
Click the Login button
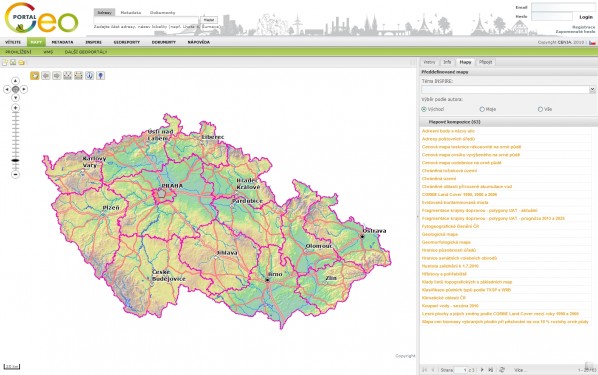586,17
